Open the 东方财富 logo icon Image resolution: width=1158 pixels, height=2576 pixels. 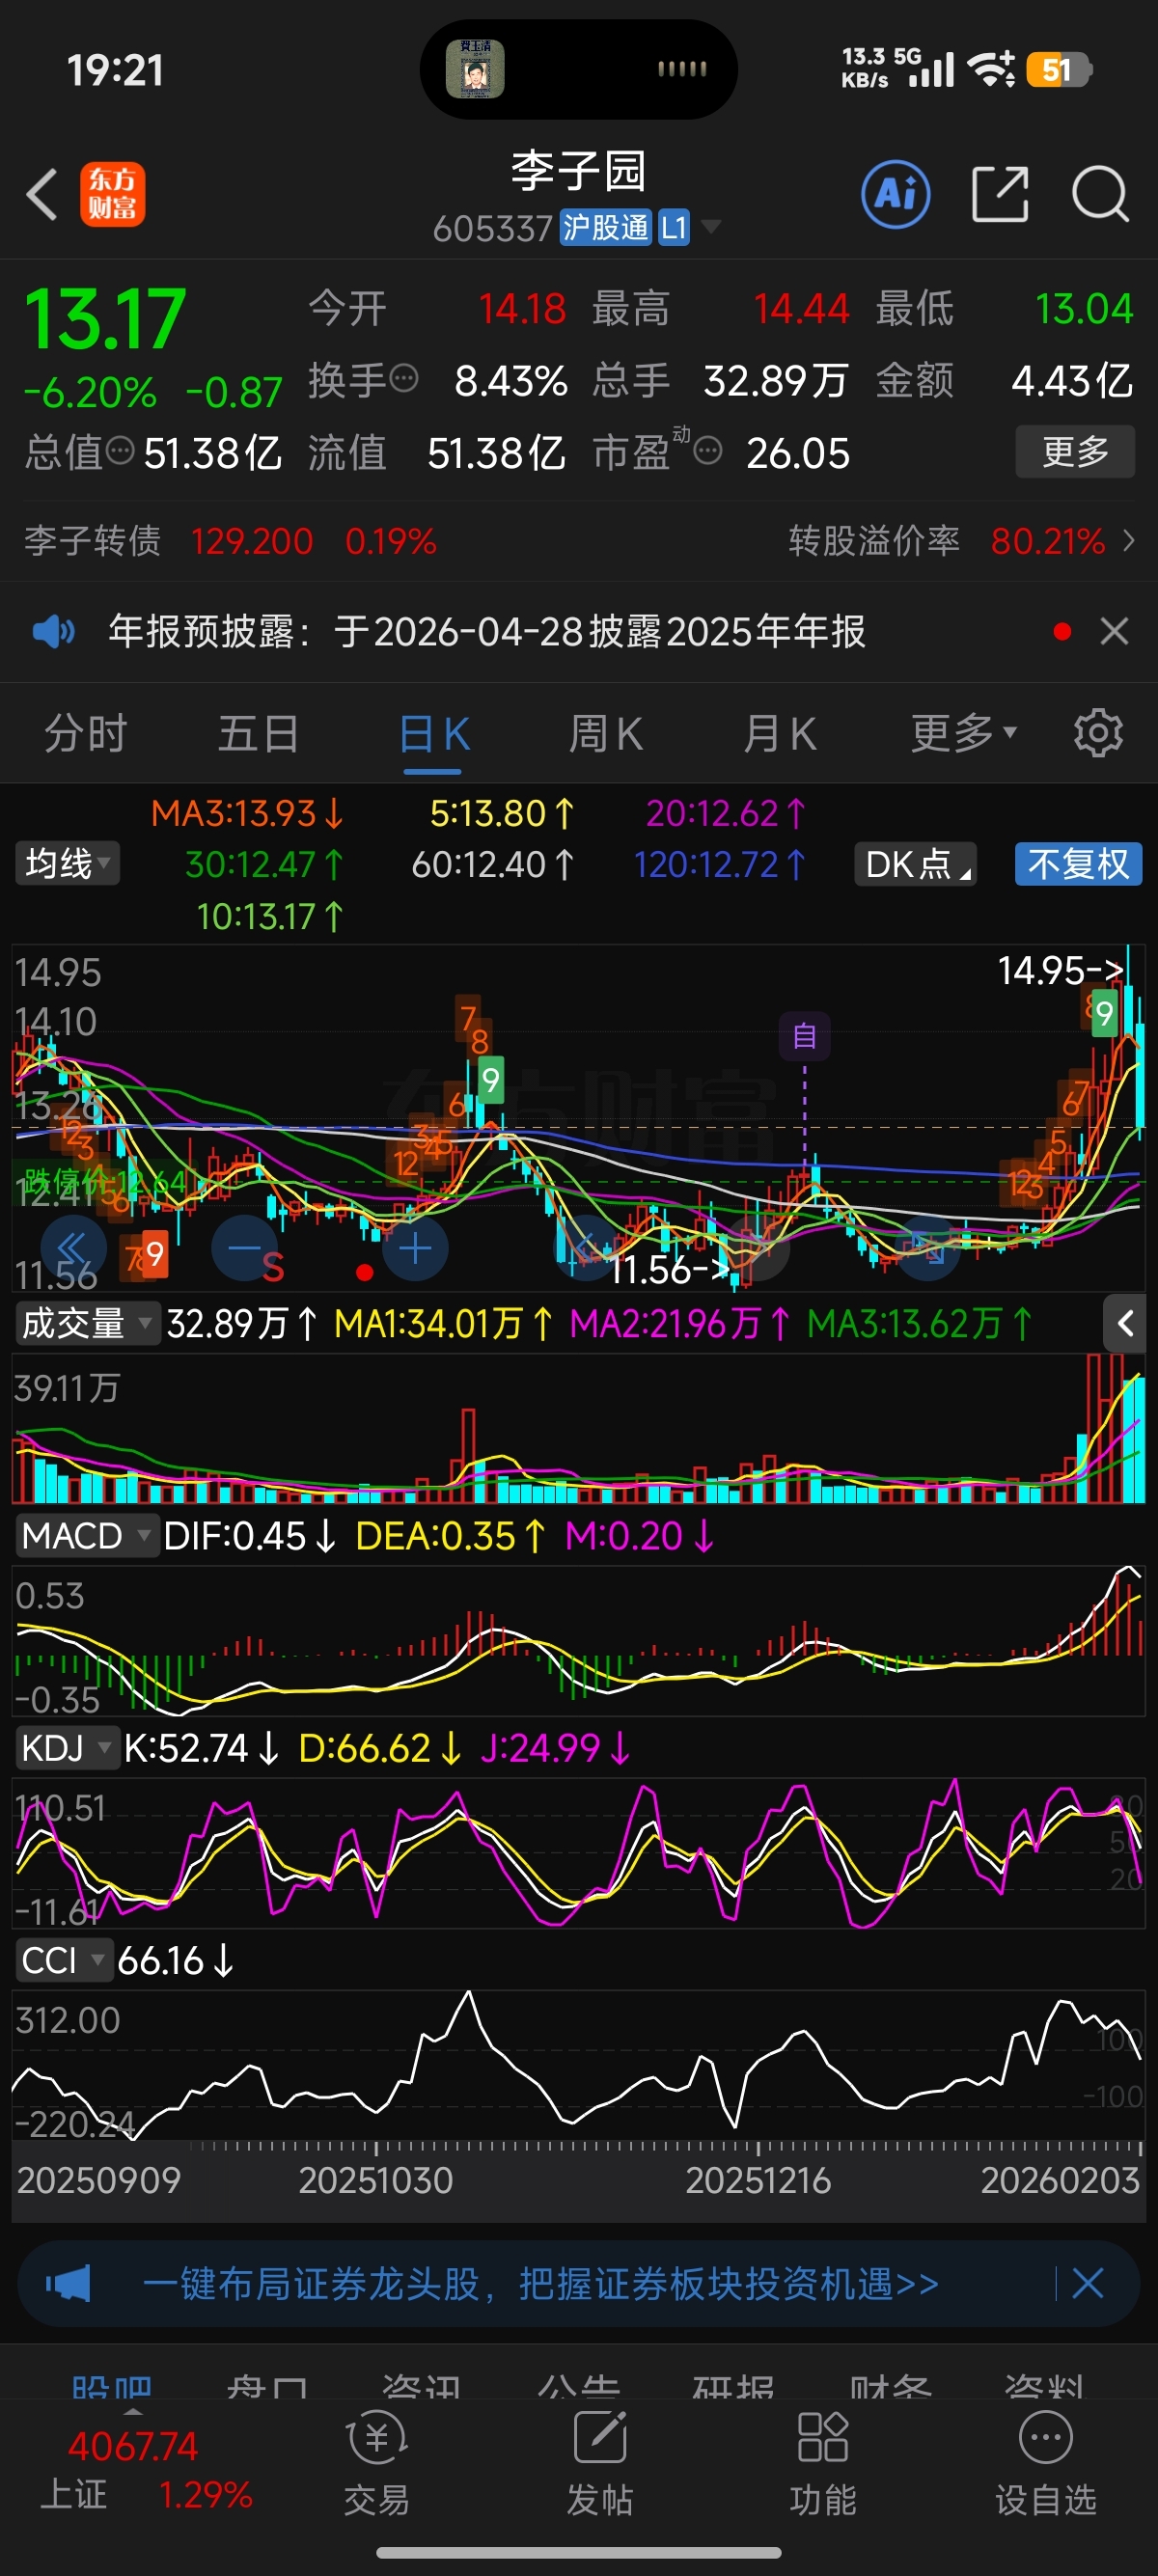pos(112,194)
